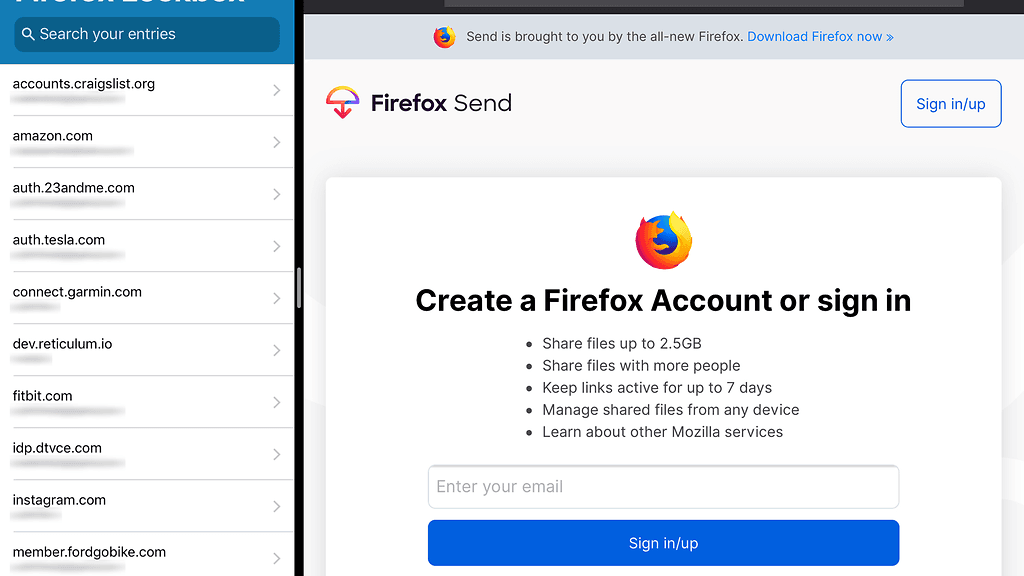Grab the split view divider handle
This screenshot has height=576, width=1024.
(x=299, y=288)
